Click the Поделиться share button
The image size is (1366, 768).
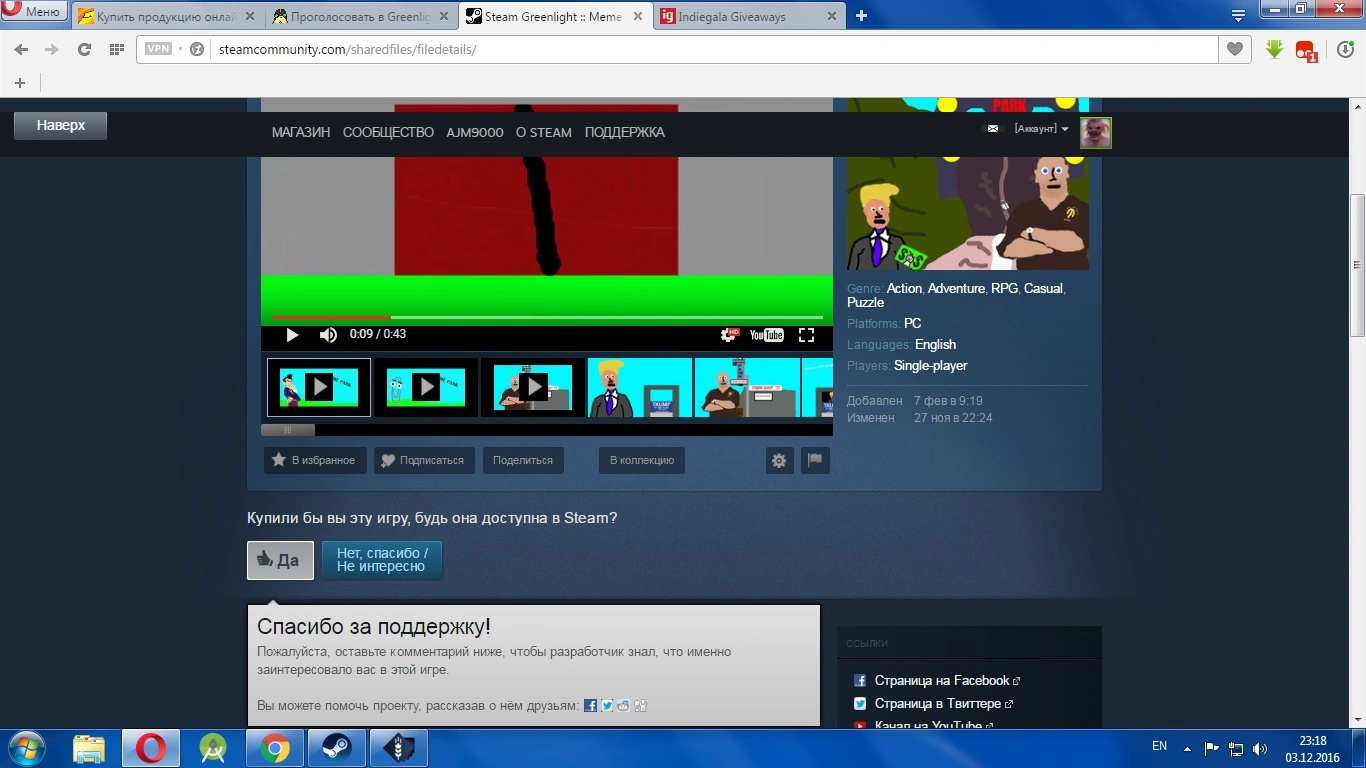click(523, 460)
